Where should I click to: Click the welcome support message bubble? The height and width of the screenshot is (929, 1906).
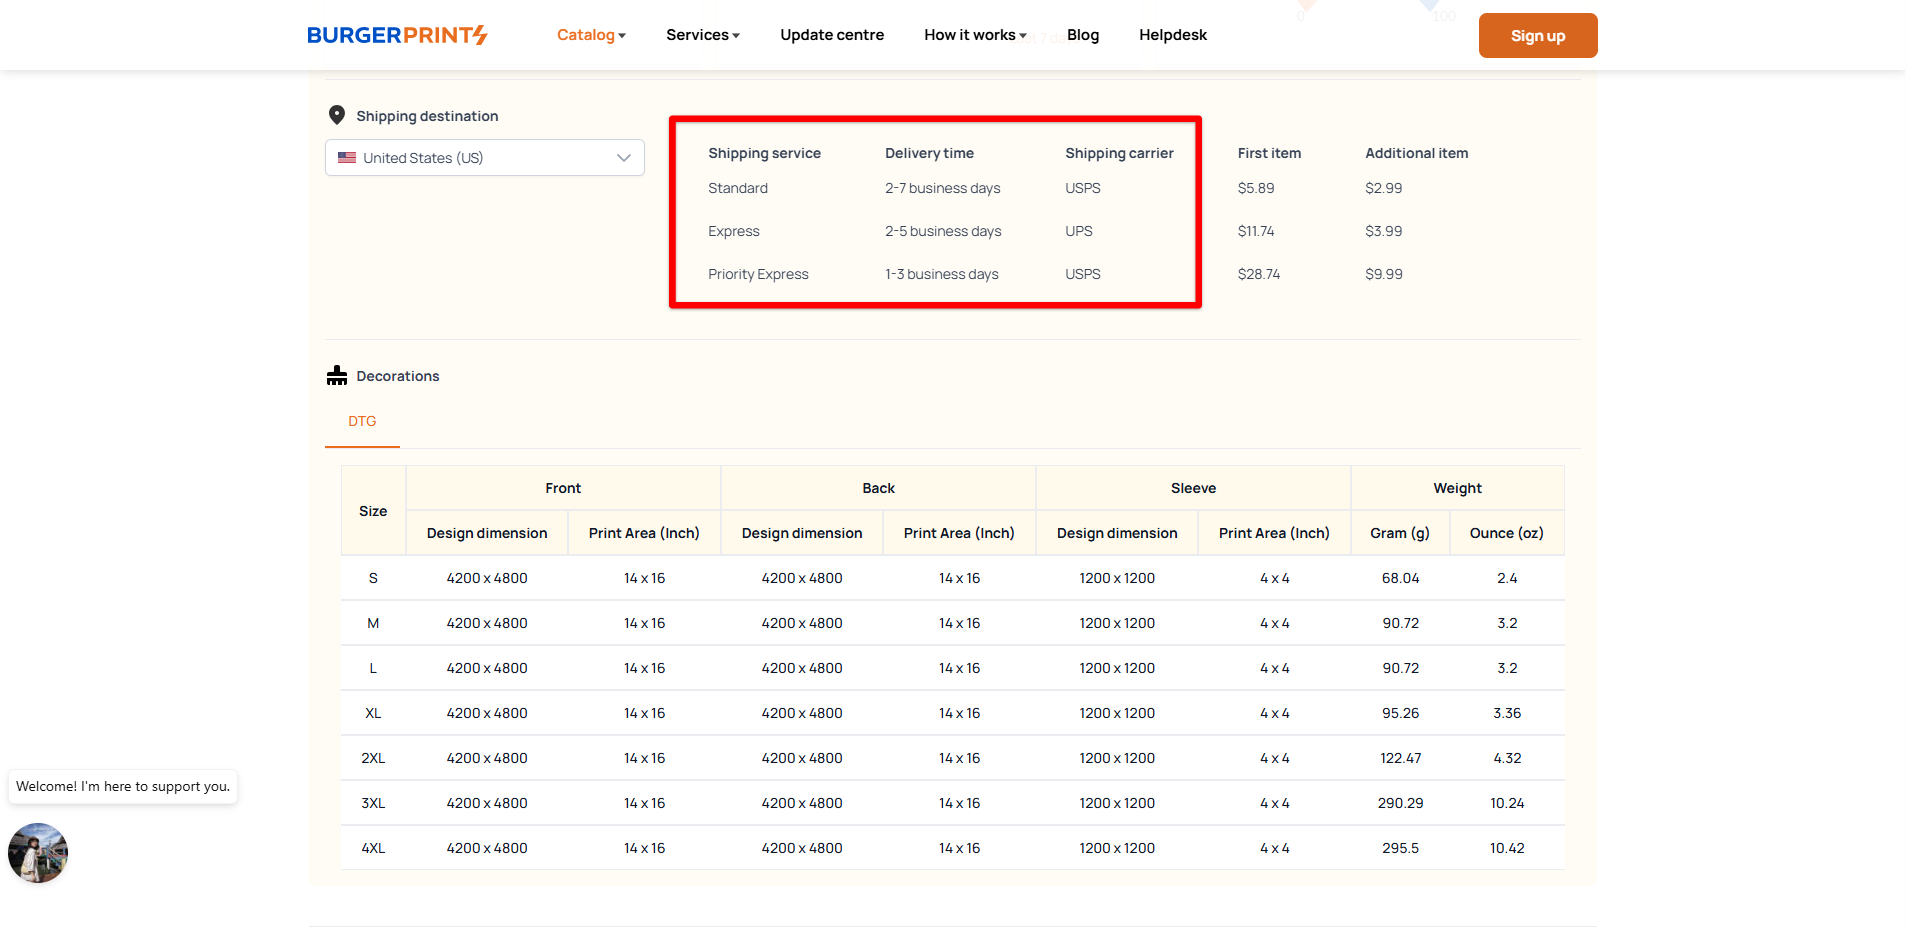click(123, 787)
